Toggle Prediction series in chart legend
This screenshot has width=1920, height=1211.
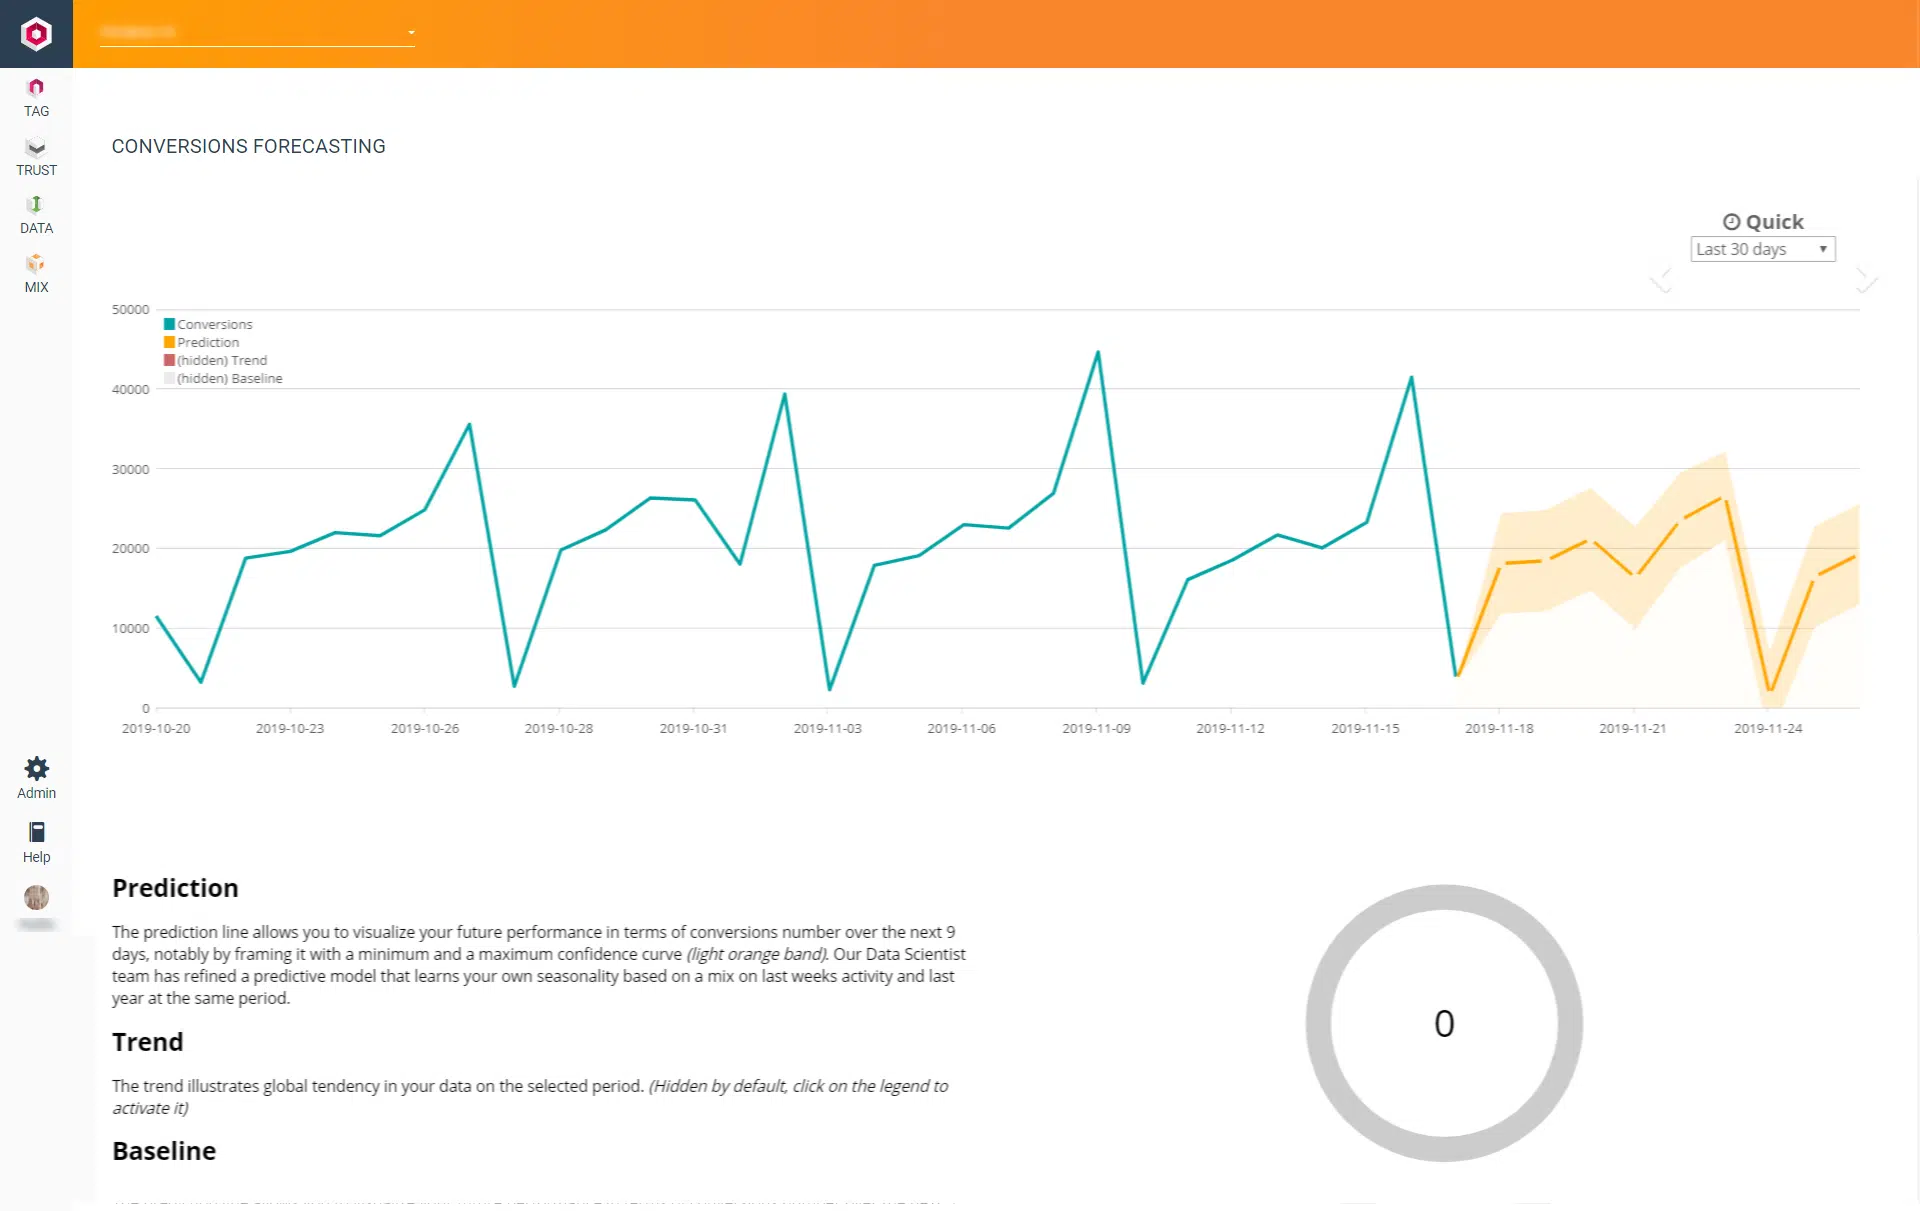click(207, 343)
